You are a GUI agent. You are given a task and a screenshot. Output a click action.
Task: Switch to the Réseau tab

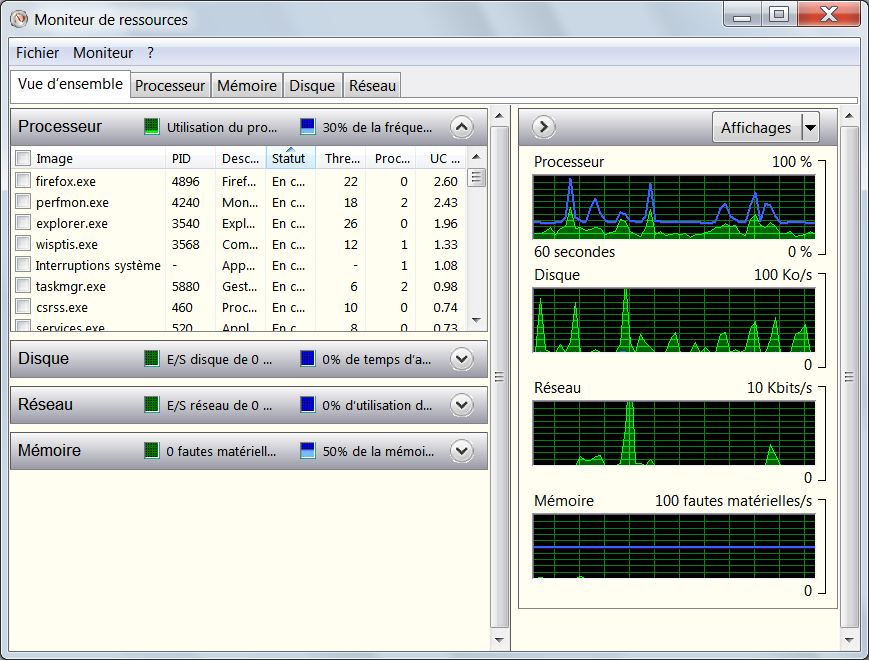(372, 86)
